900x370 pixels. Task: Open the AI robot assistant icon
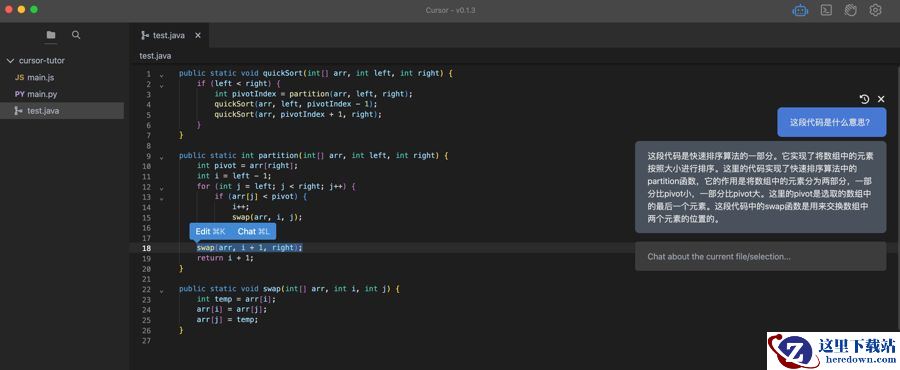click(800, 10)
